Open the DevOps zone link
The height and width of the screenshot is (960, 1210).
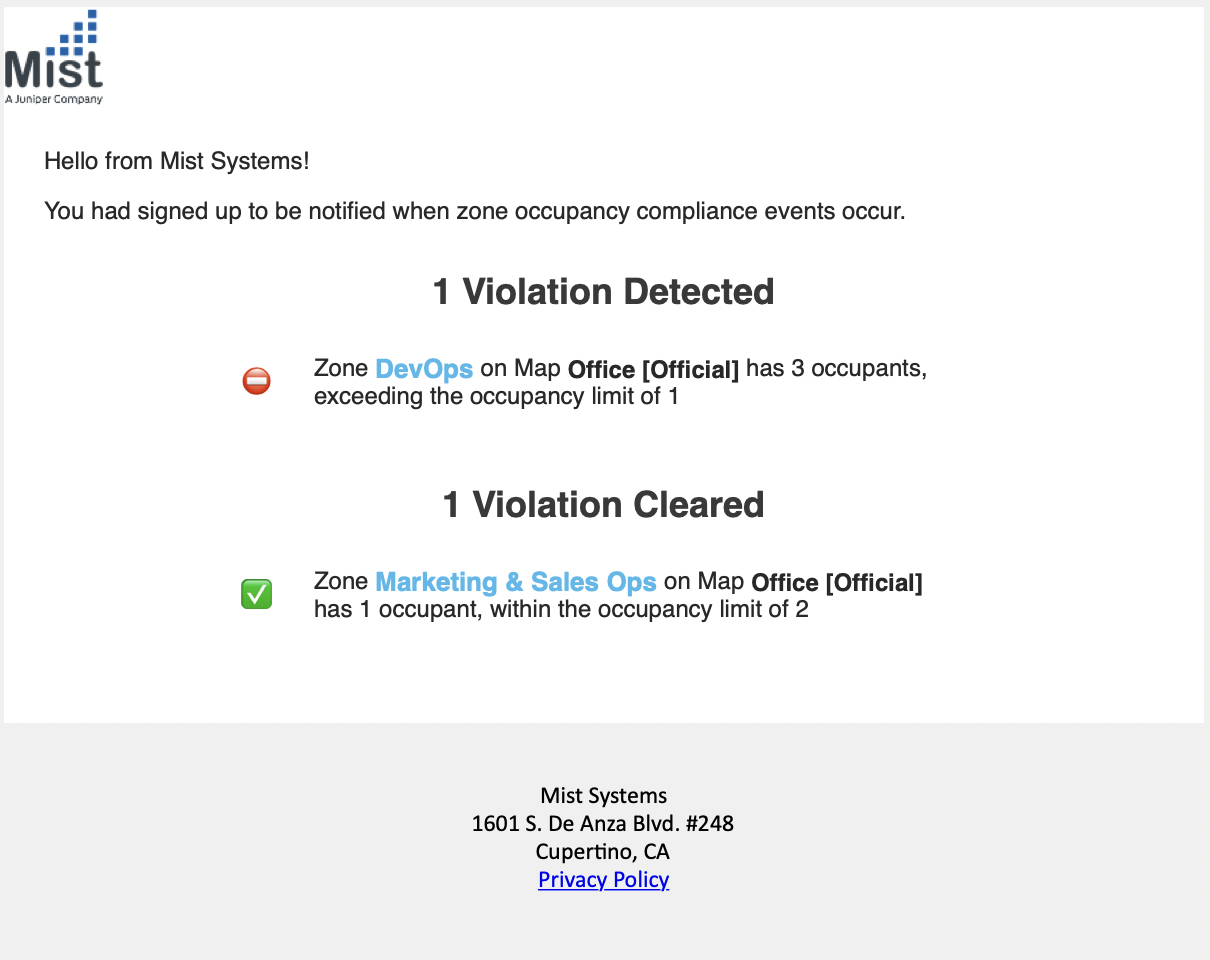(x=424, y=368)
